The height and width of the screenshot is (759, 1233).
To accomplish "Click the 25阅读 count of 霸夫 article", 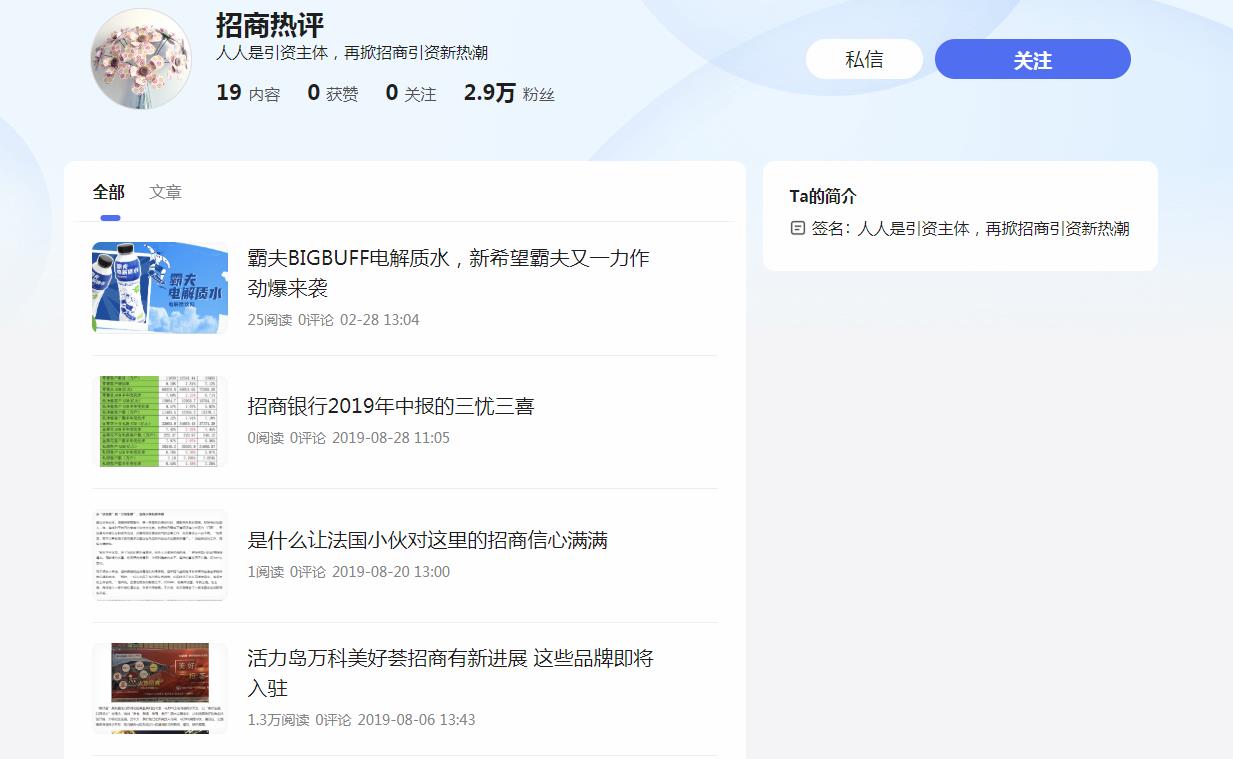I will [x=270, y=320].
